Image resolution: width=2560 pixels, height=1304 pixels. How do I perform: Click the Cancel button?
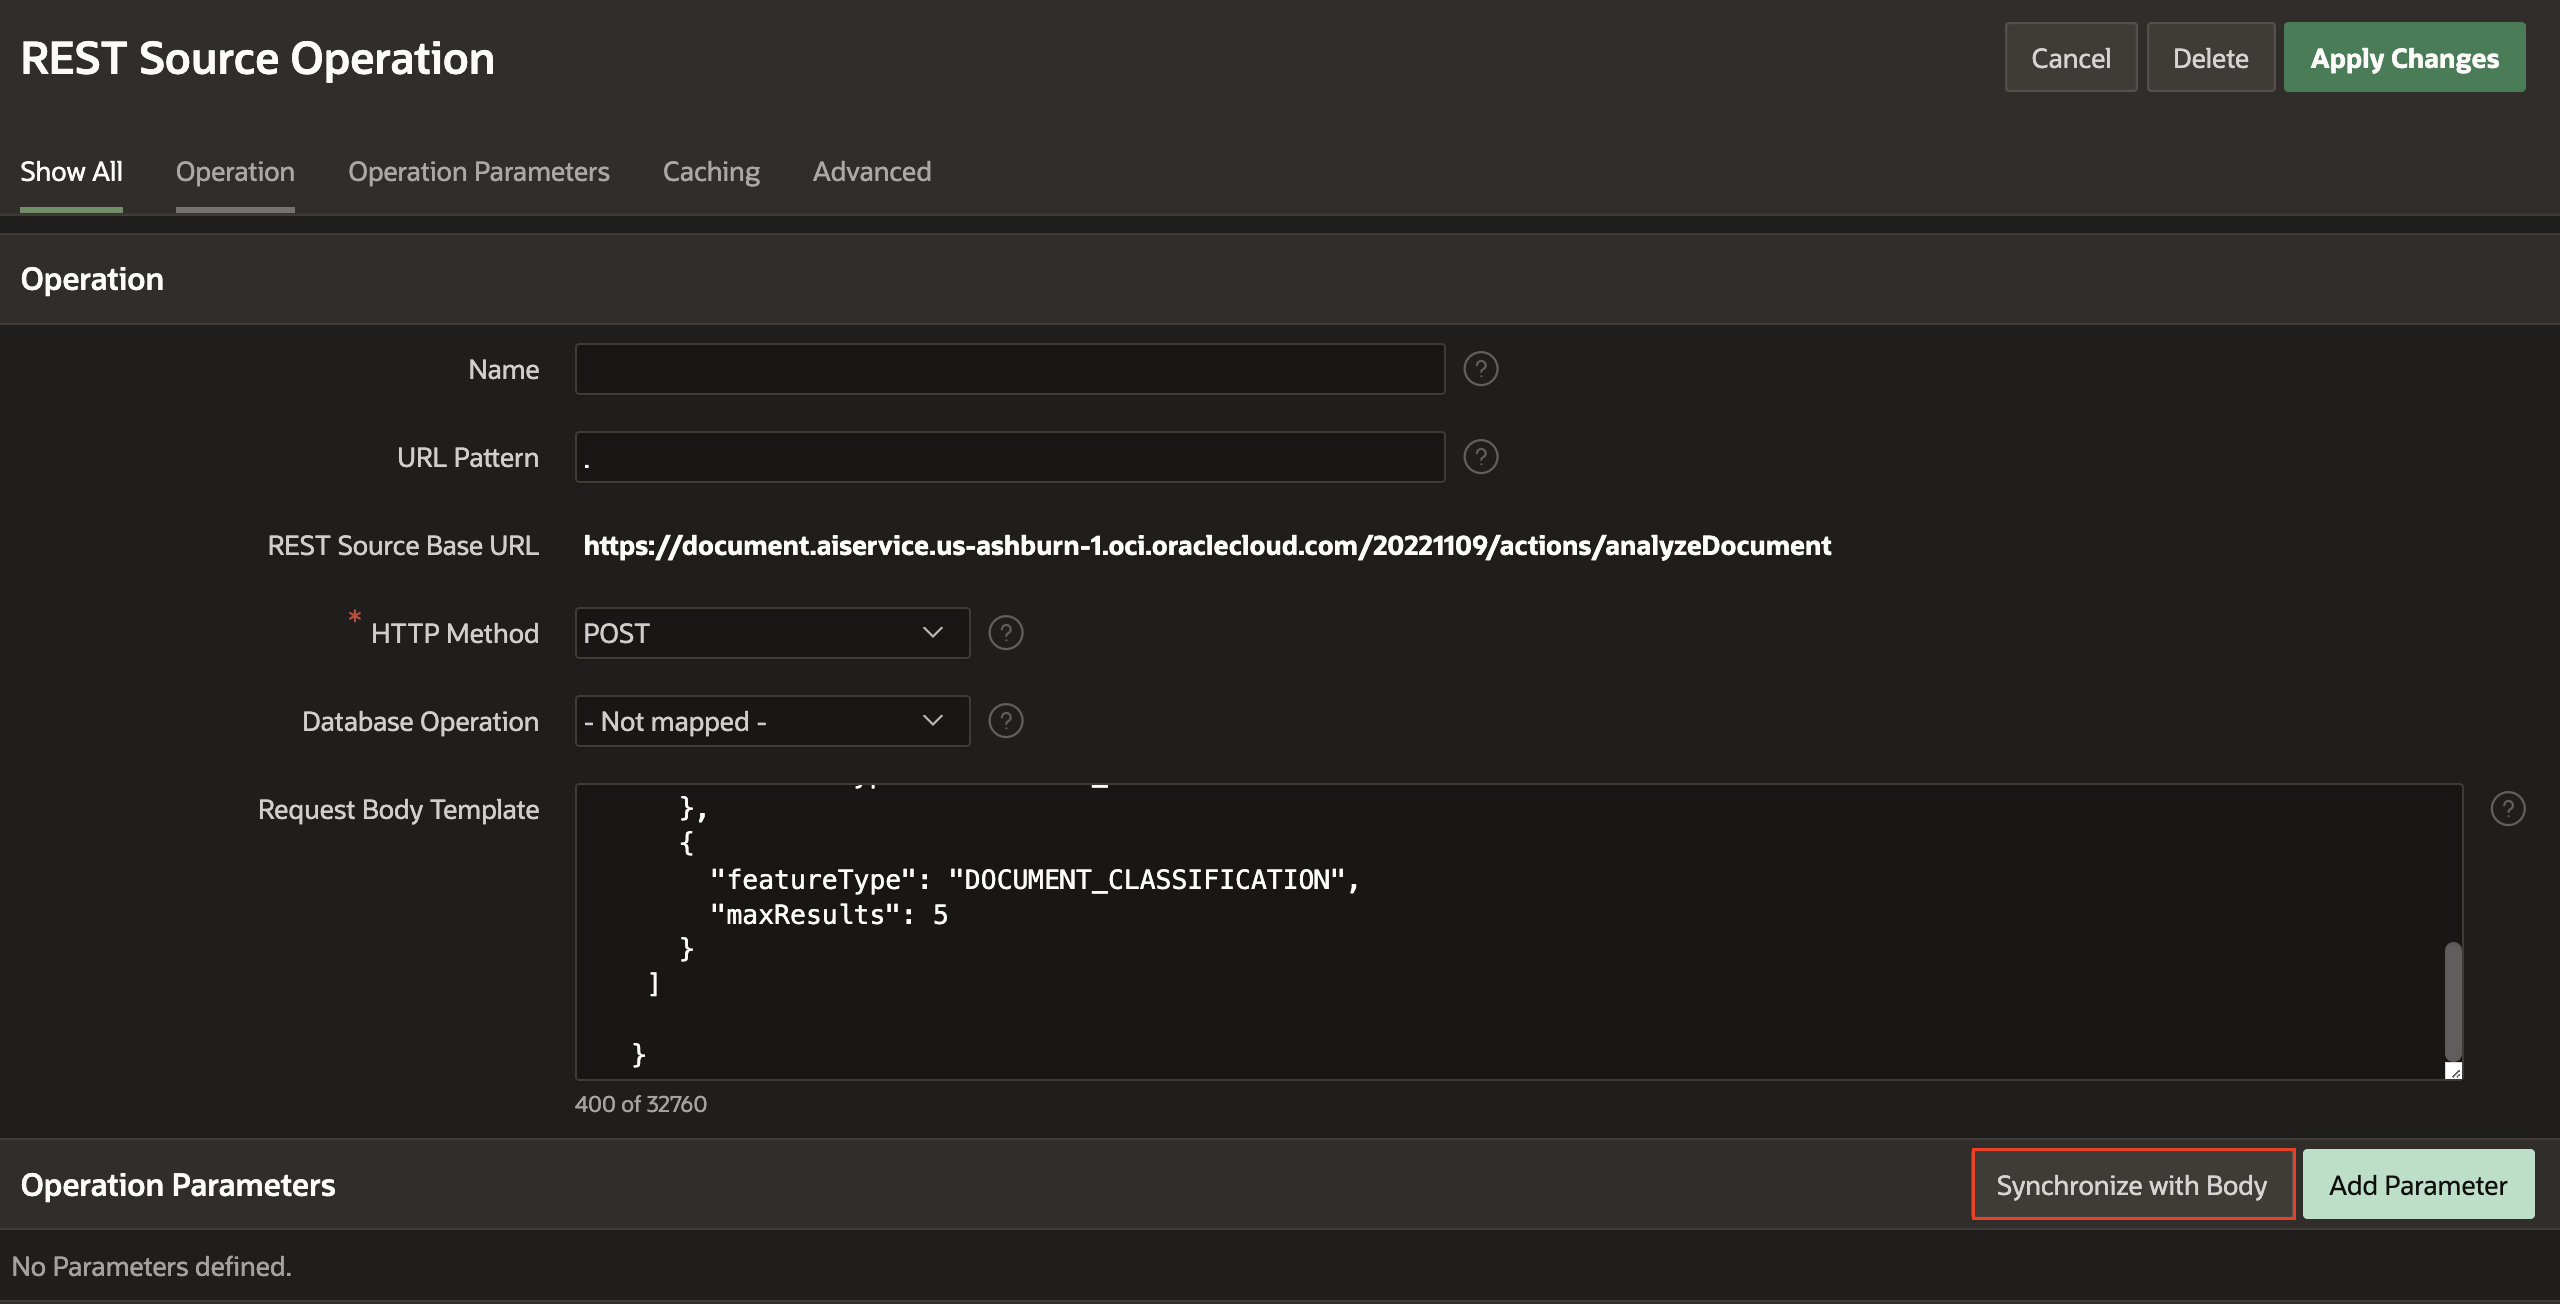pyautogui.click(x=2070, y=58)
